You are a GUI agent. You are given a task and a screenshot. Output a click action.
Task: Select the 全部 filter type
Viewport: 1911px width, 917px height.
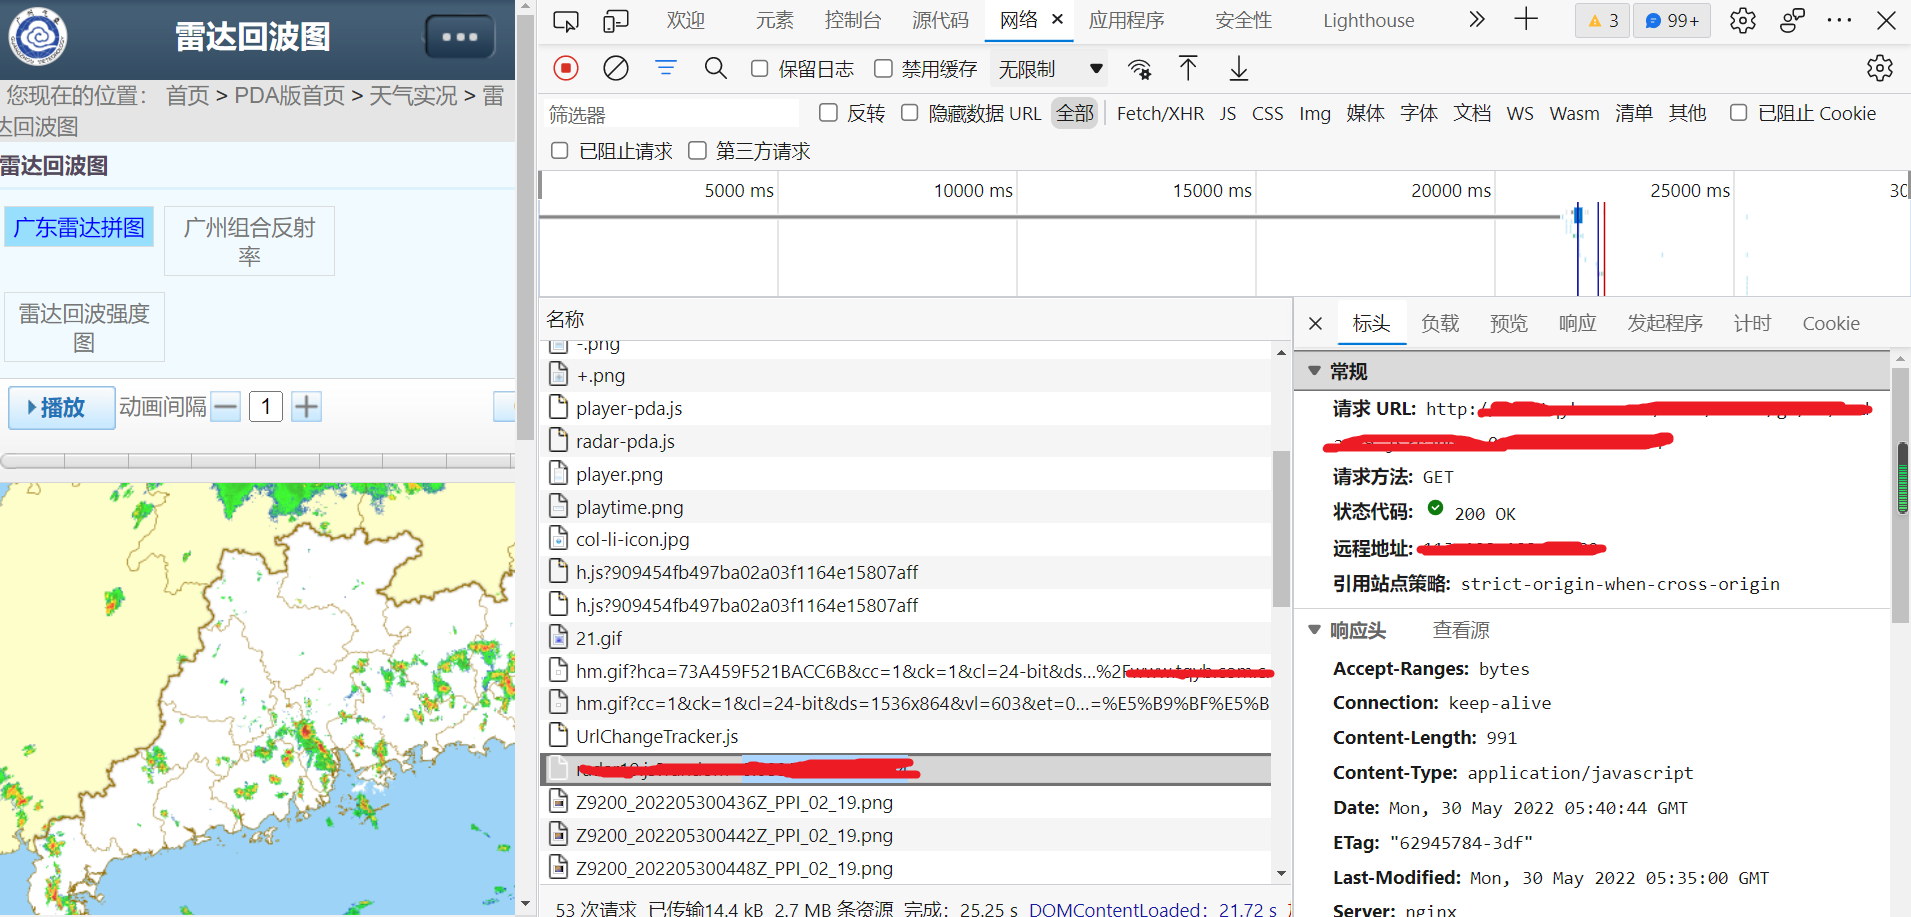[1075, 113]
